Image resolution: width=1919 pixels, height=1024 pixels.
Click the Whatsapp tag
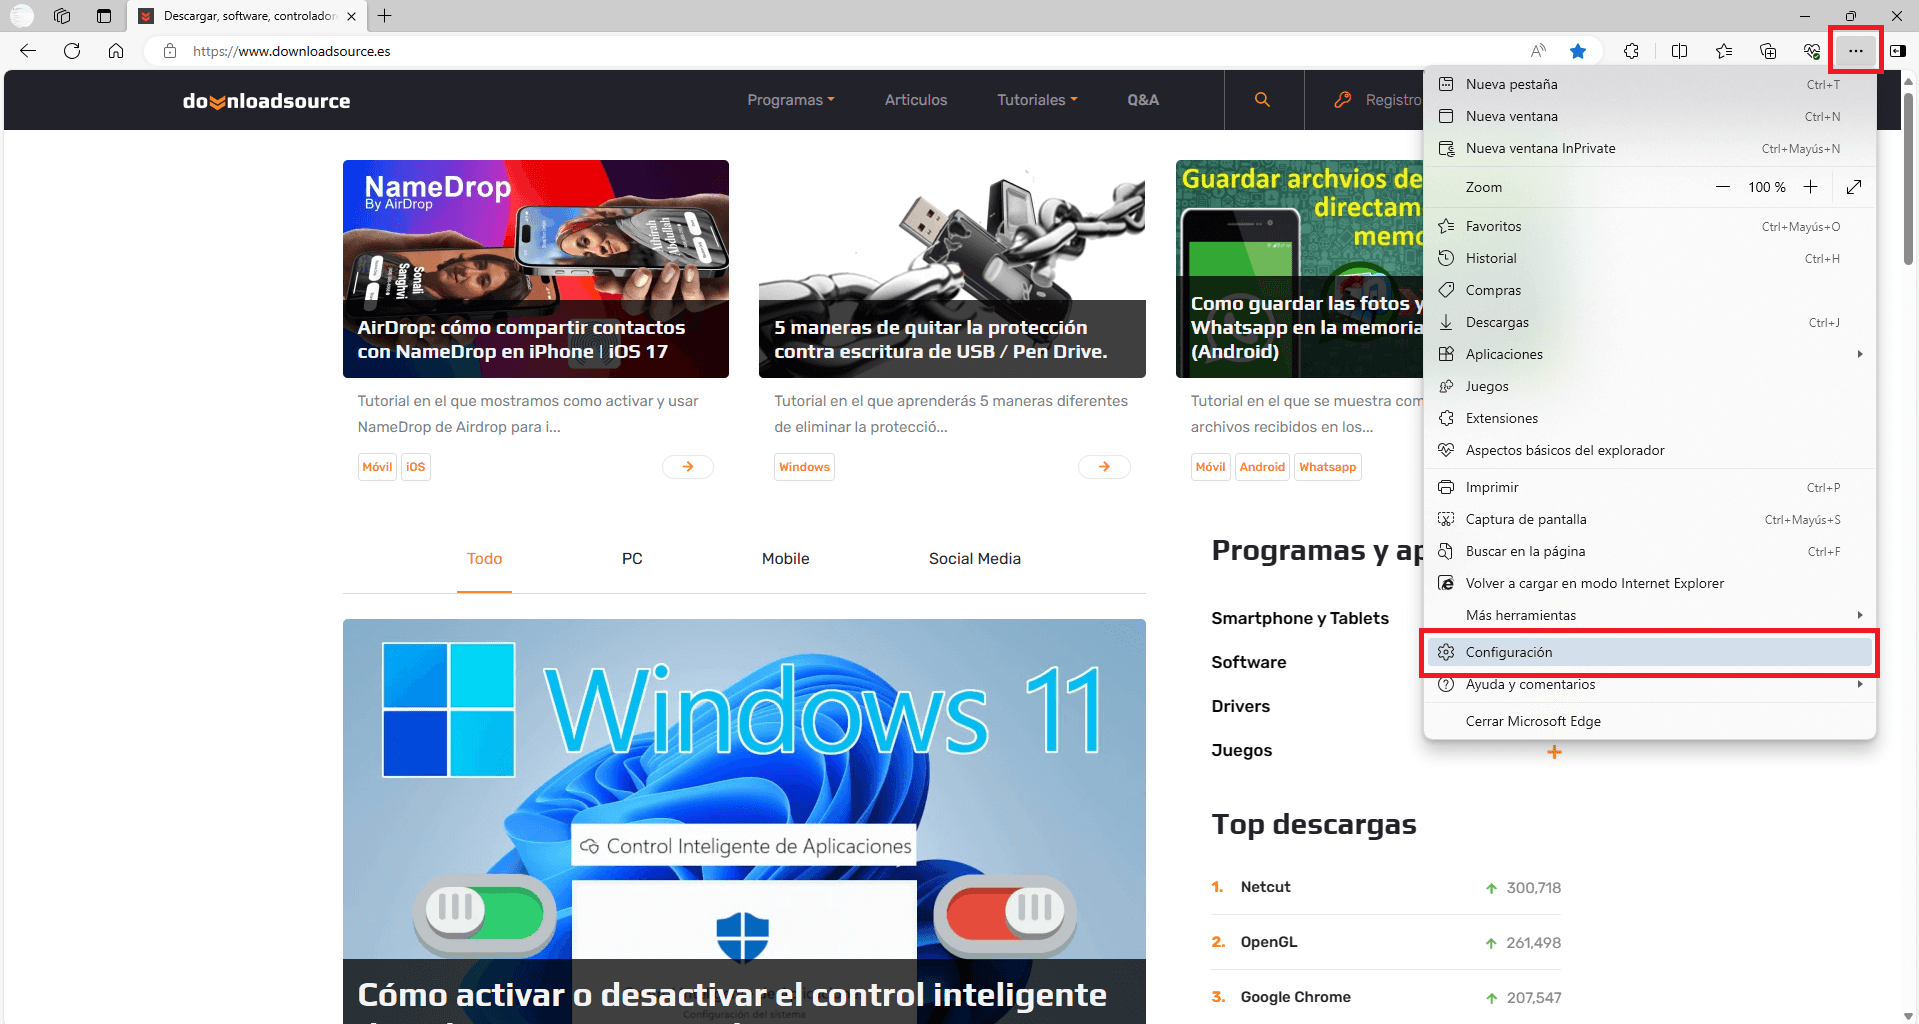[x=1328, y=467]
